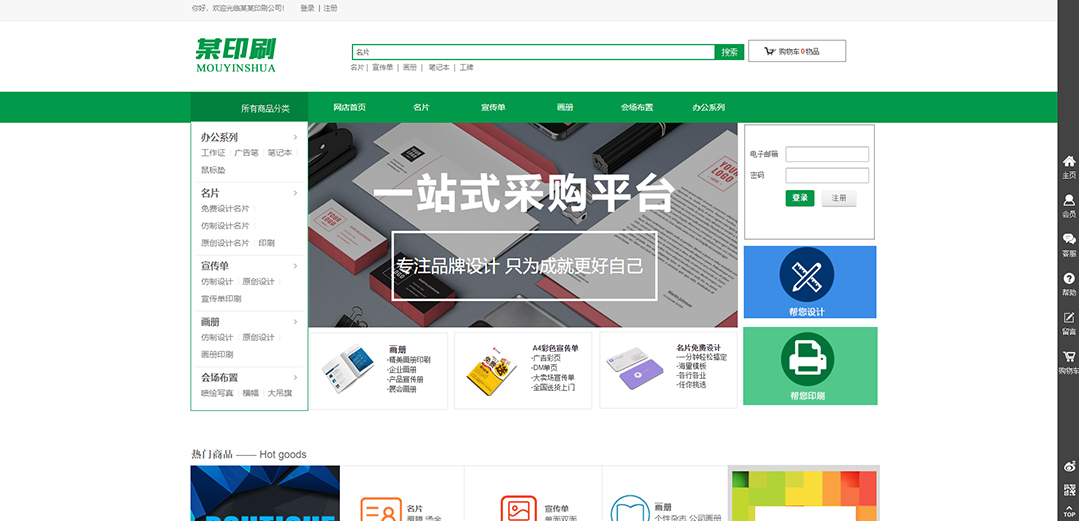The width and height of the screenshot is (1079, 521).
Task: Click the 电子邮箱 email input field
Action: point(827,154)
